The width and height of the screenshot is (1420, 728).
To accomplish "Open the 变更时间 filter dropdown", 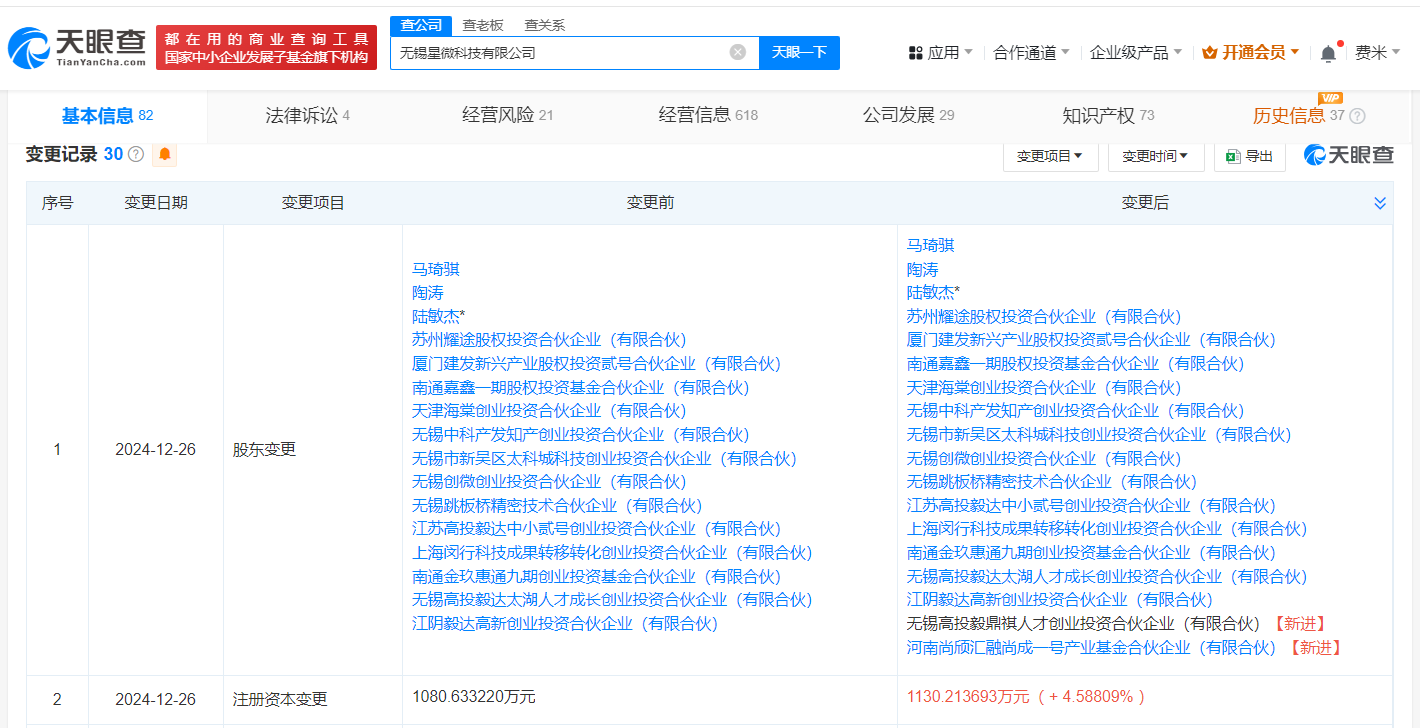I will point(1155,156).
